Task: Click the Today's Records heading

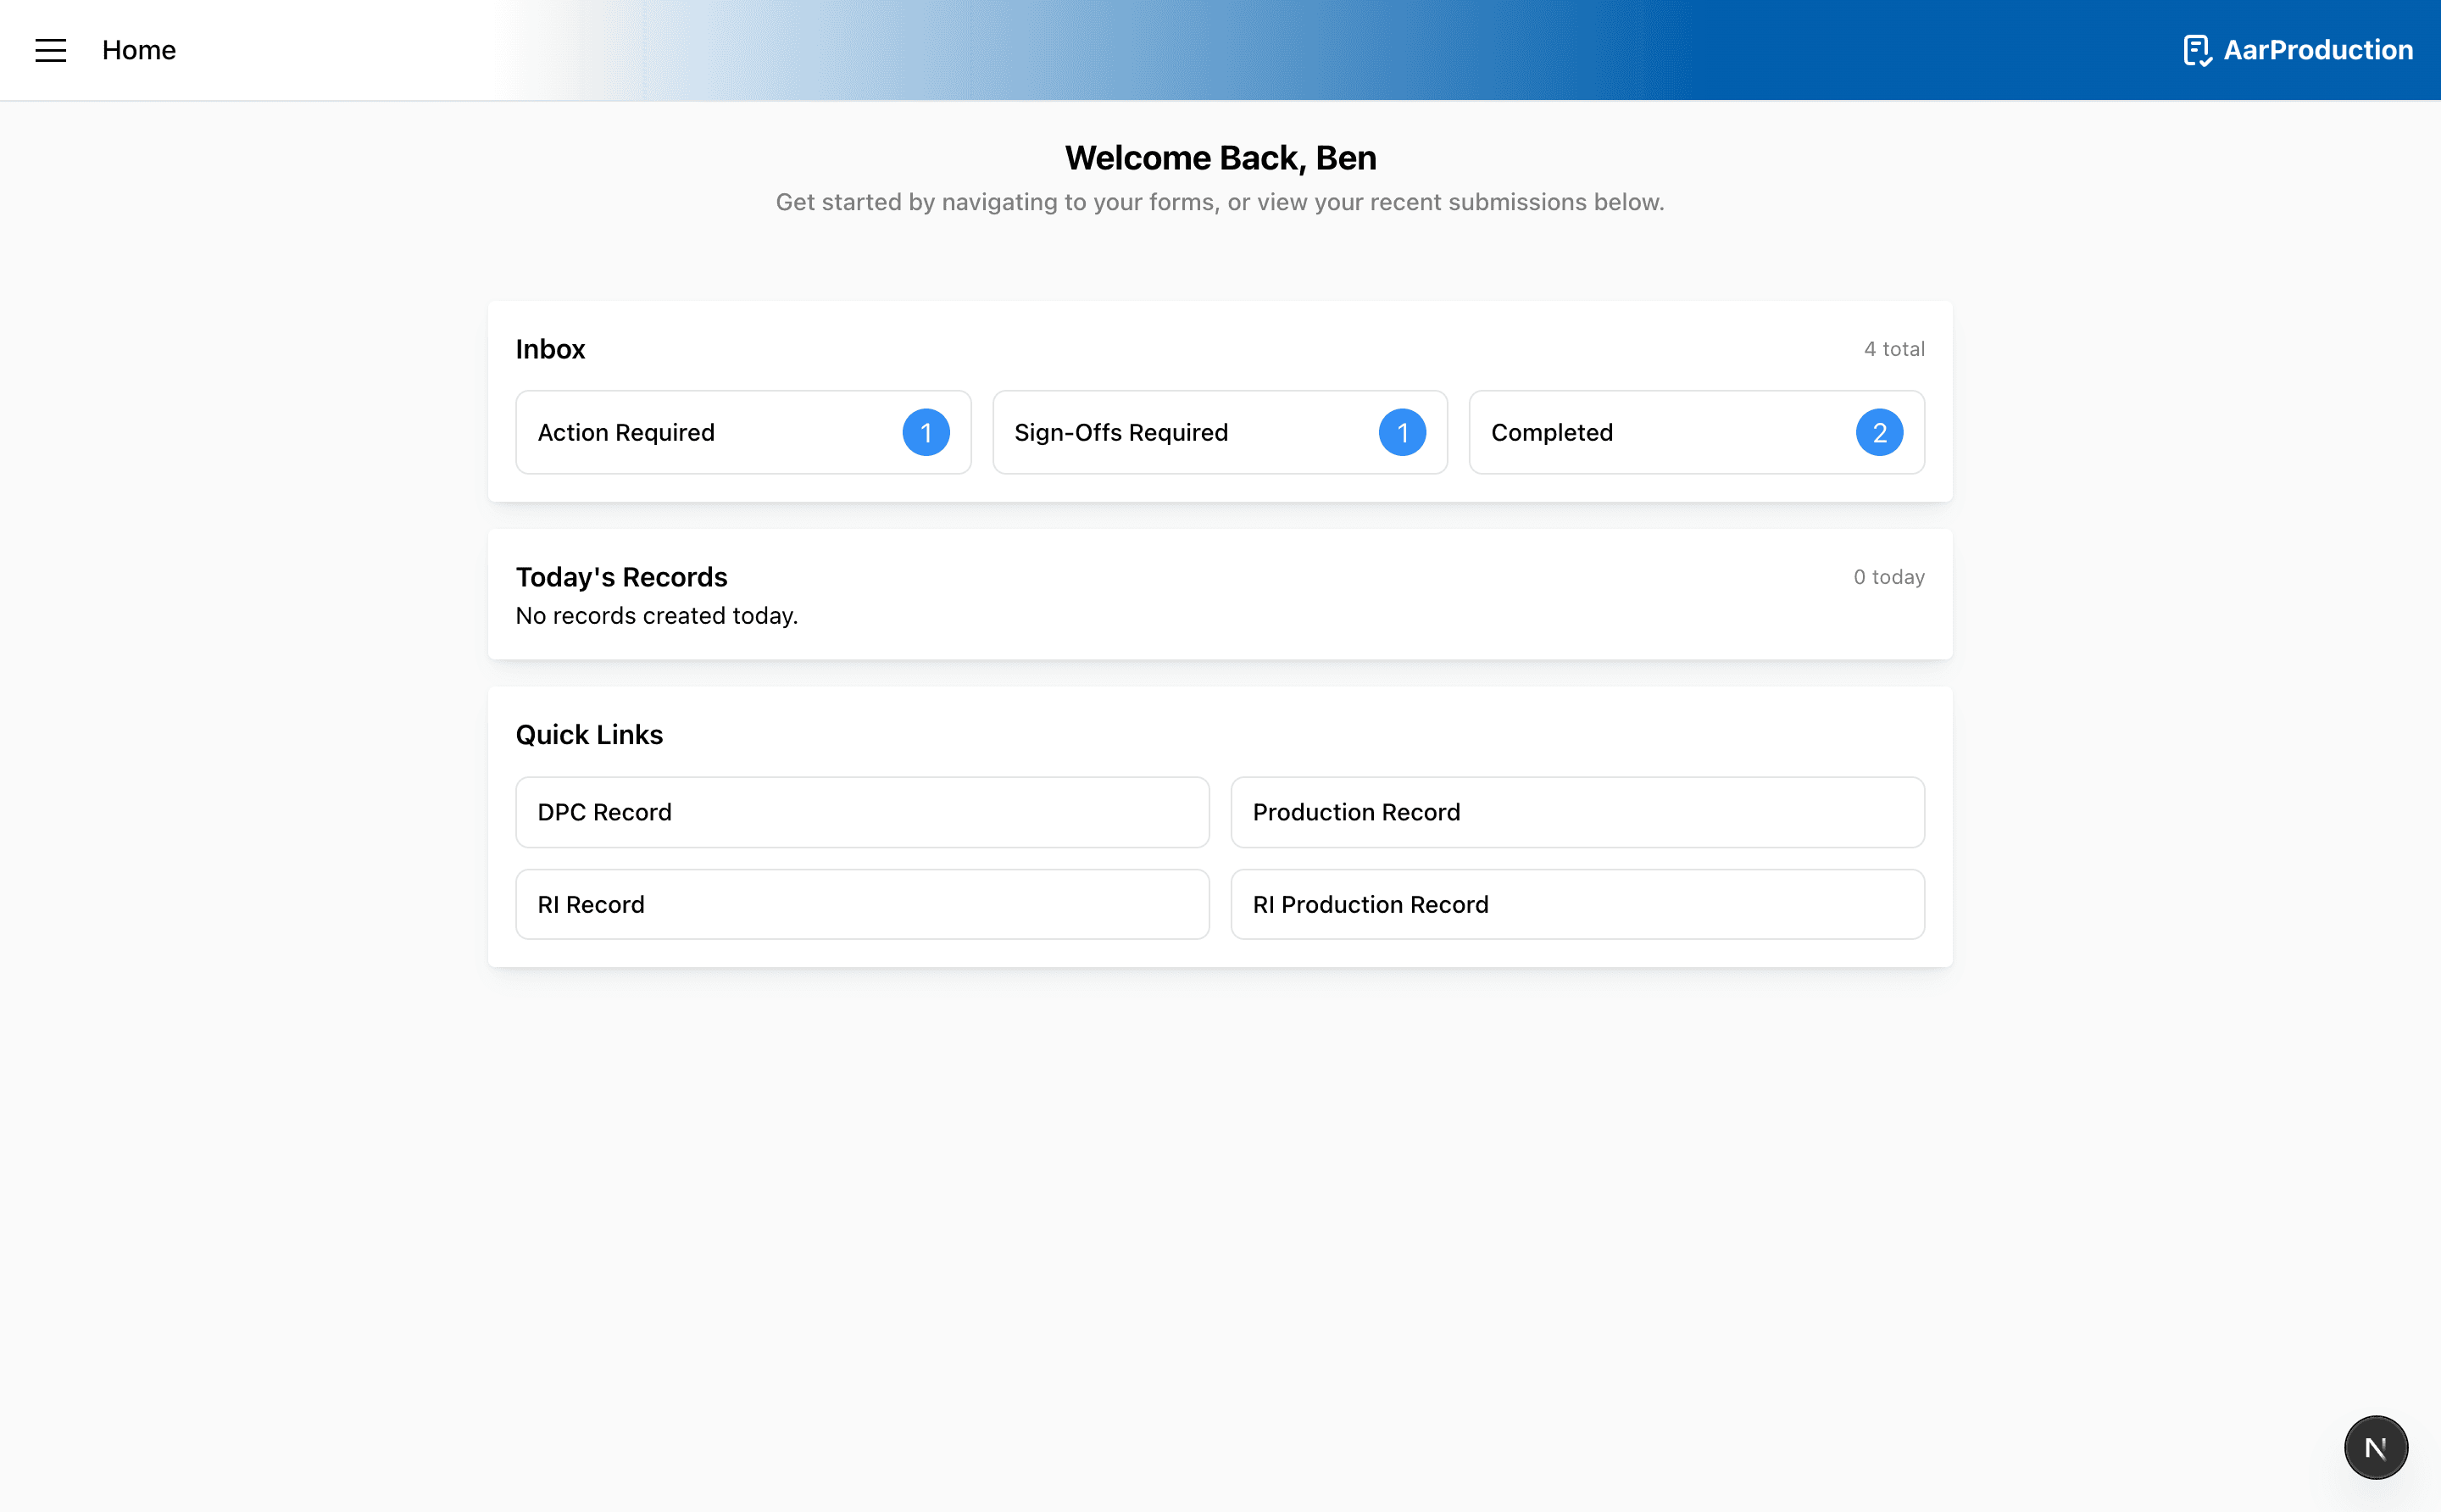Action: click(621, 576)
